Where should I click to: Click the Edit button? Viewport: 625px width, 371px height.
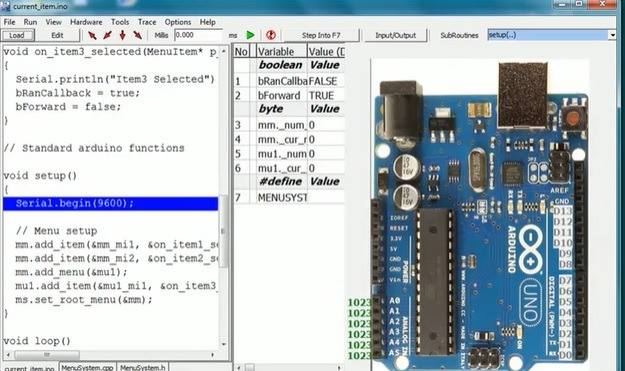(x=57, y=35)
